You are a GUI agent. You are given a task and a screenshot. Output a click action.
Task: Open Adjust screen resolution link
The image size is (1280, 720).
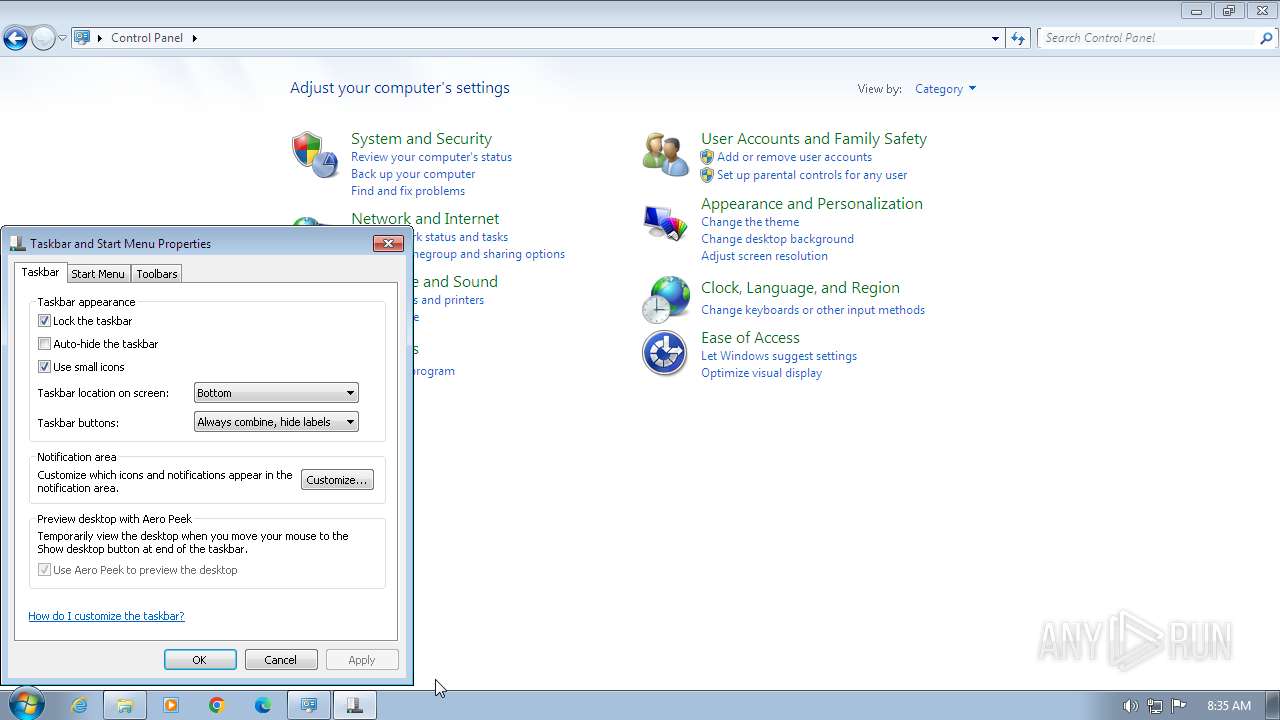coord(764,256)
